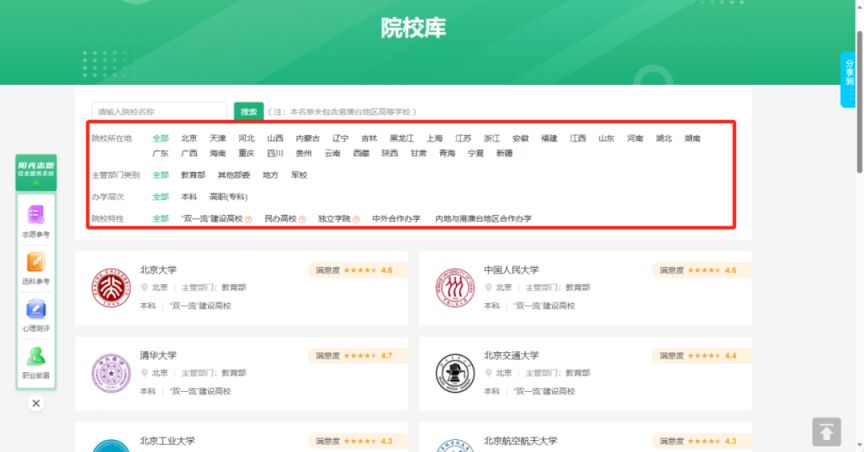Click the help icon beside 民办高校
864x452 pixels.
pyautogui.click(x=303, y=219)
